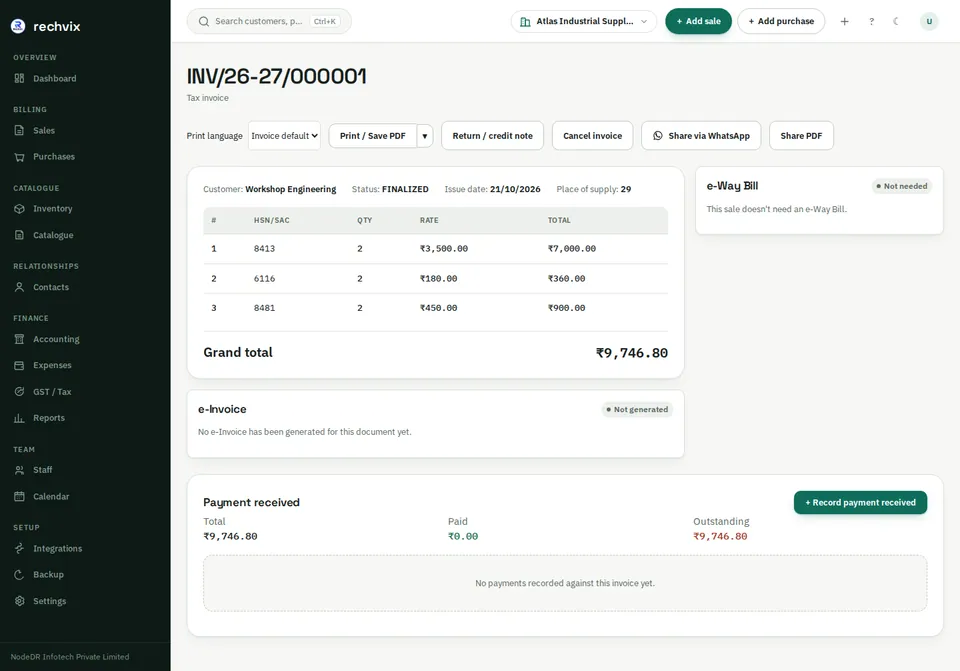Click HSN code 8413
Viewport: 960px width, 671px height.
point(264,249)
